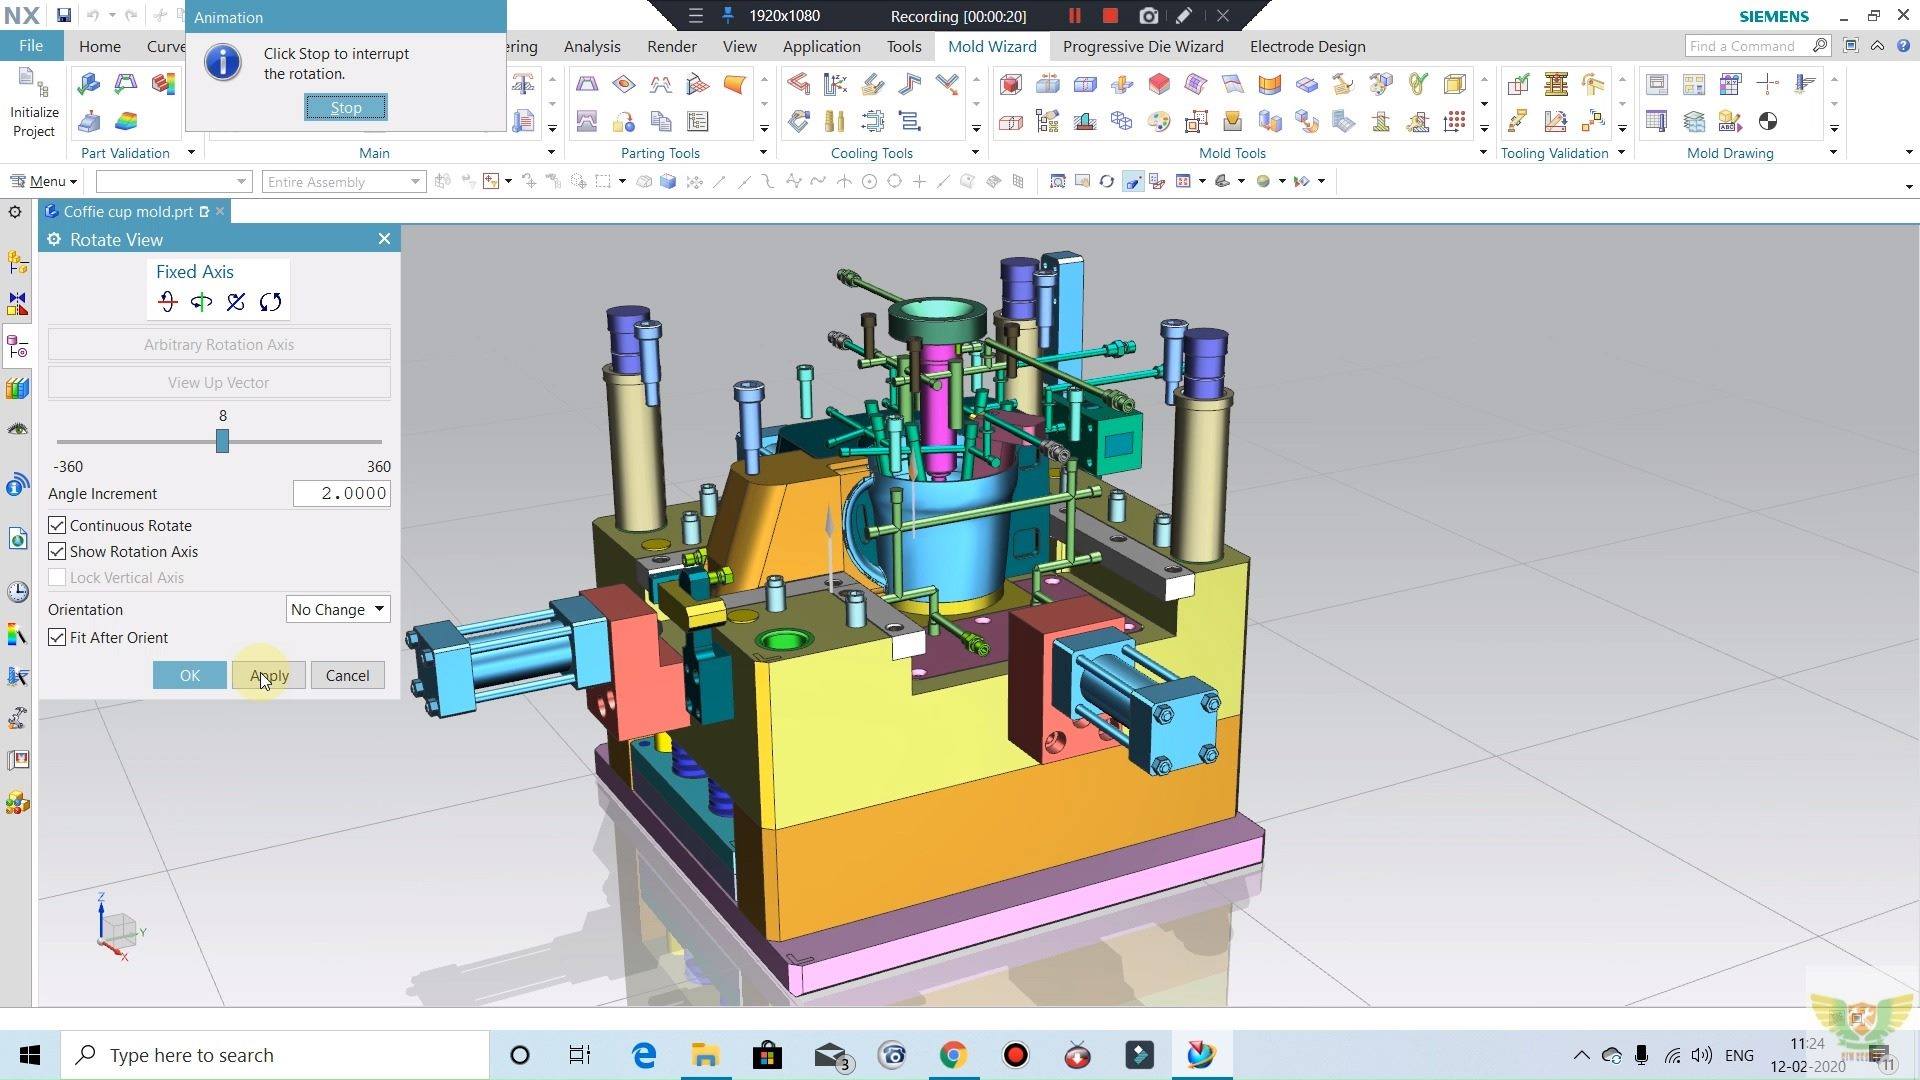1920x1080 pixels.
Task: Select the Y-axis fixed rotation icon
Action: [201, 302]
